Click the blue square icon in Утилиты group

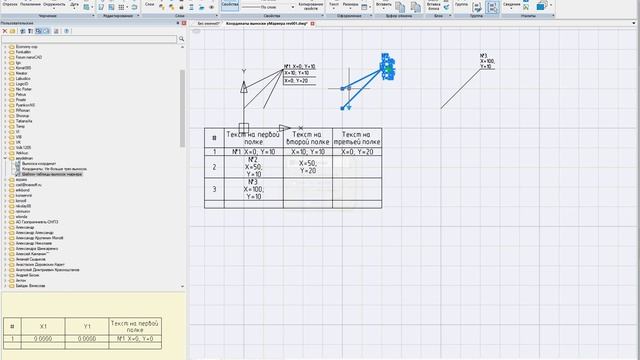click(541, 6)
